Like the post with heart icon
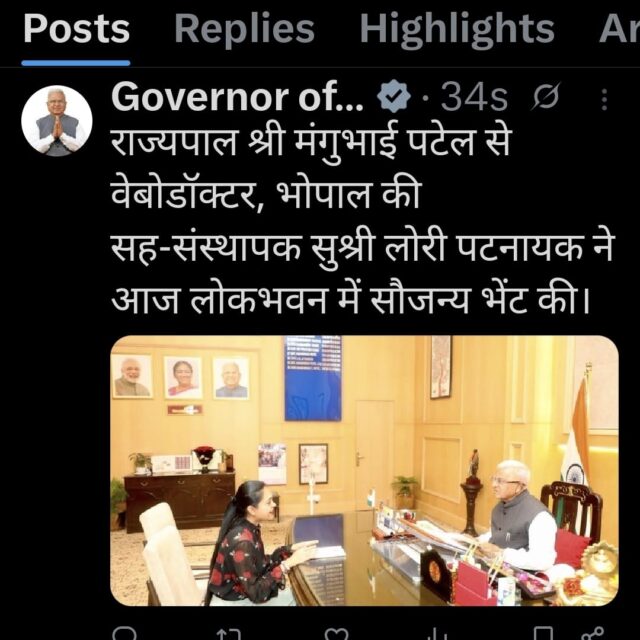Viewport: 640px width, 640px height. click(x=336, y=634)
